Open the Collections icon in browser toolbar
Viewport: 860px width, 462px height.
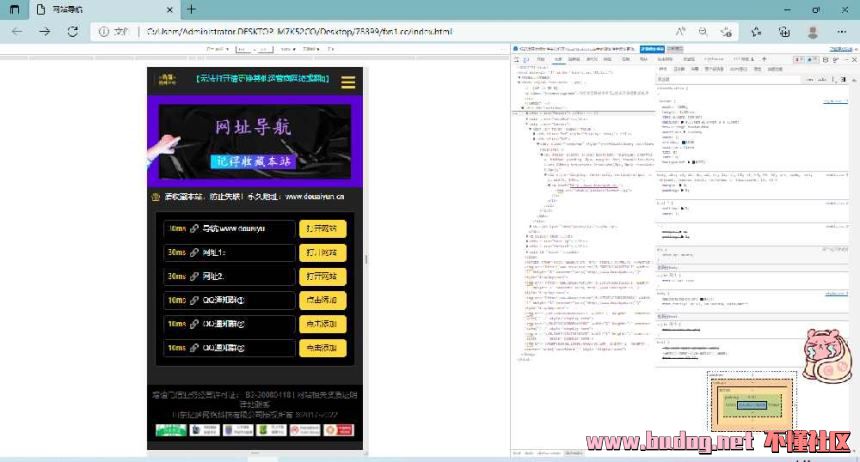pyautogui.click(x=784, y=32)
